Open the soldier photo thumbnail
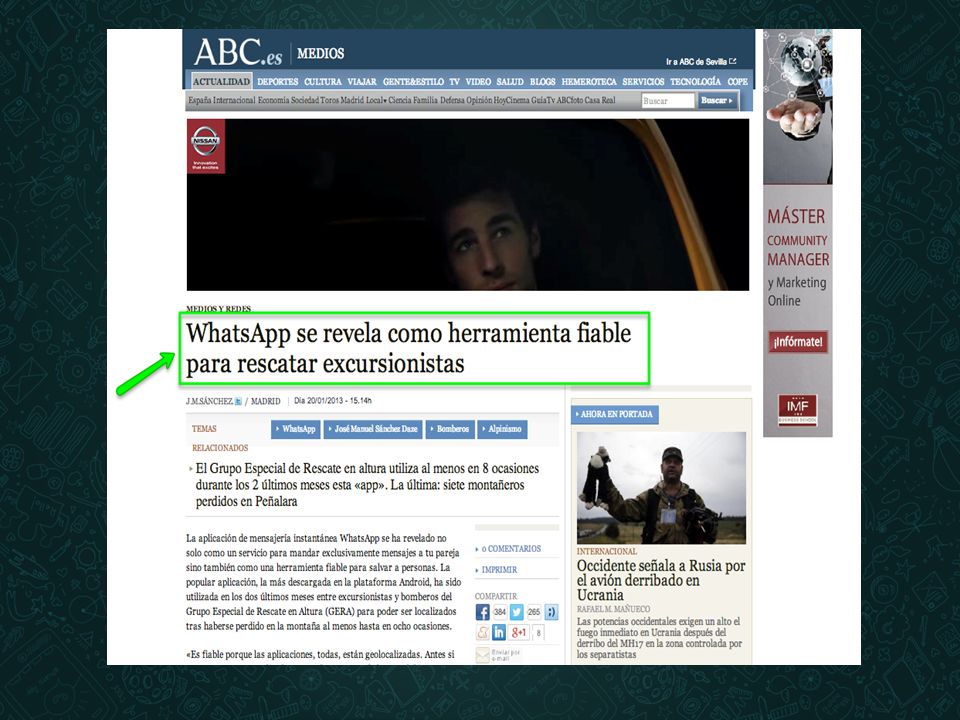Viewport: 960px width, 720px height. pos(661,488)
